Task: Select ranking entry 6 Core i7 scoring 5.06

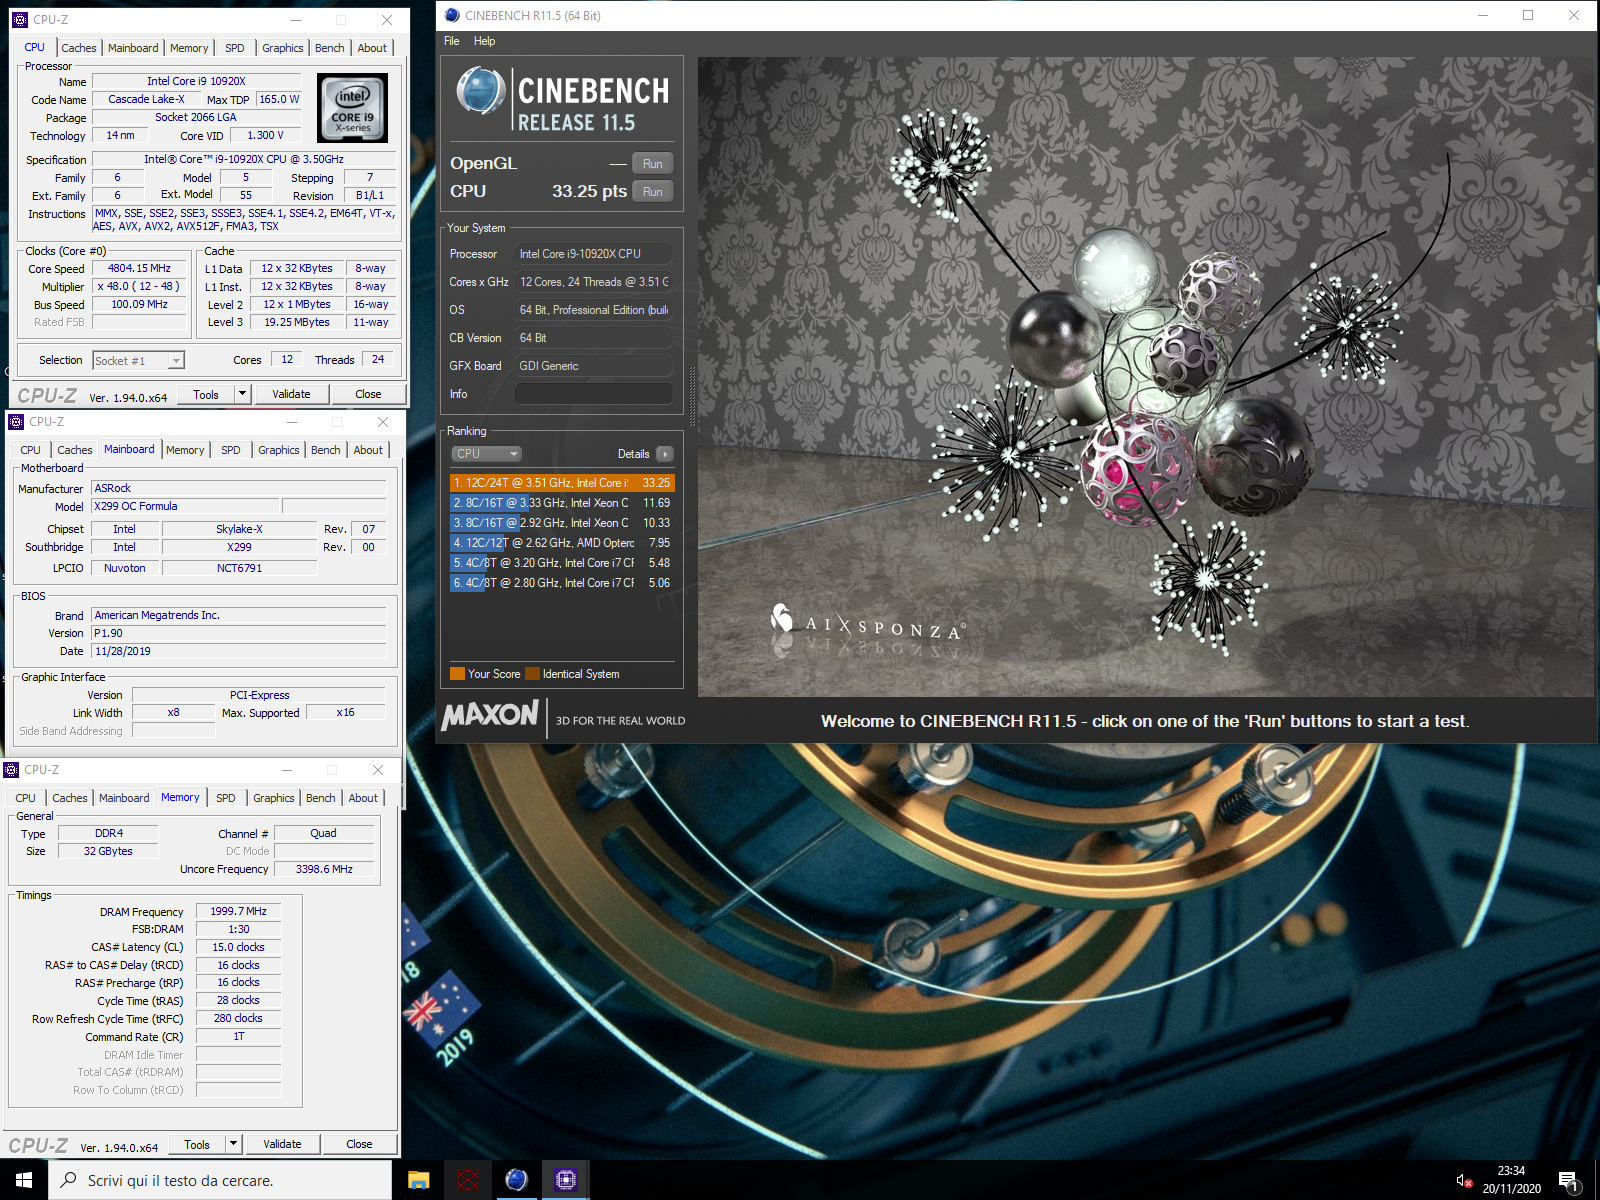Action: click(562, 583)
